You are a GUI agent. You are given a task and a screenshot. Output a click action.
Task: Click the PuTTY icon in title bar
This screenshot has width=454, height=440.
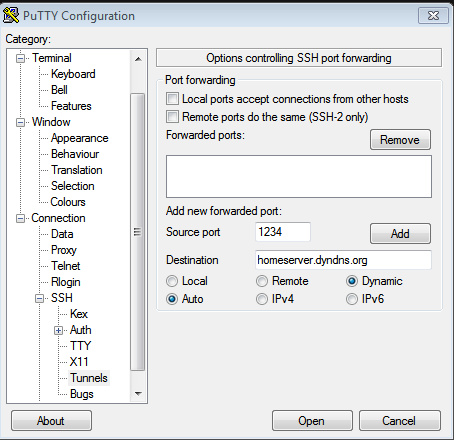click(11, 15)
